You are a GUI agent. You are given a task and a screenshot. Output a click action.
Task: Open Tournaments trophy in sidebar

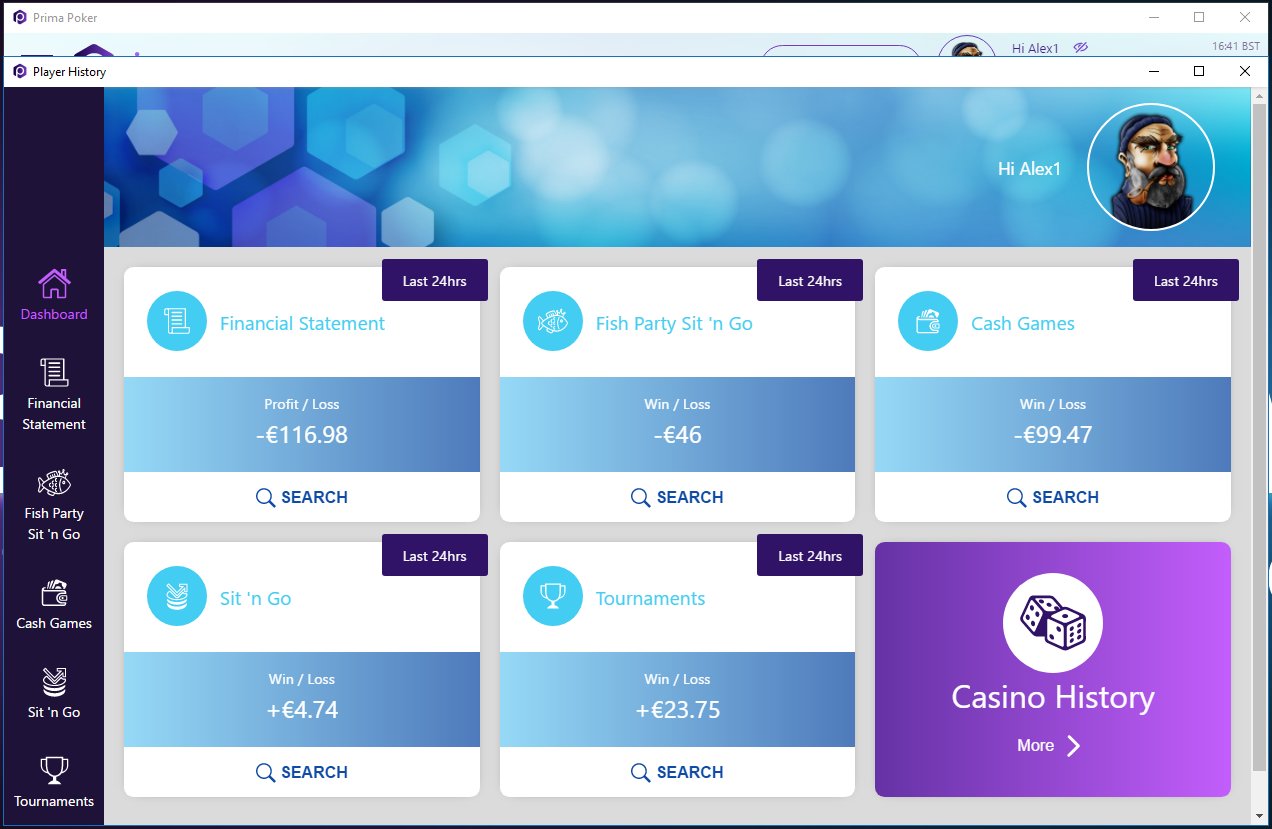click(54, 770)
